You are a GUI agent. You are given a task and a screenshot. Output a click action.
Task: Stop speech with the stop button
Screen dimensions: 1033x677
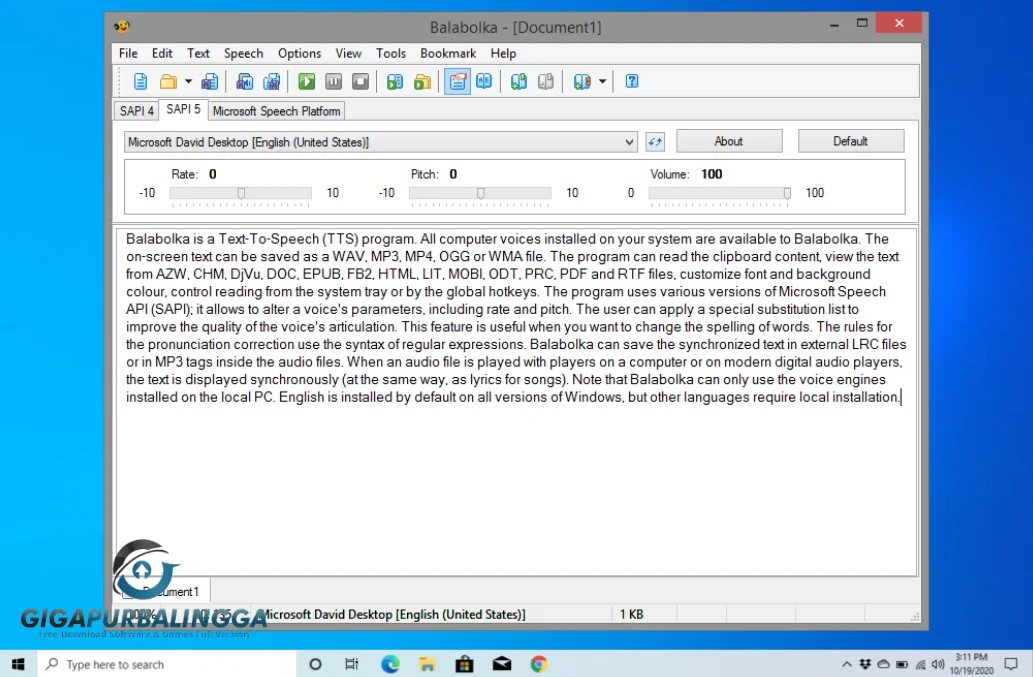coord(360,82)
